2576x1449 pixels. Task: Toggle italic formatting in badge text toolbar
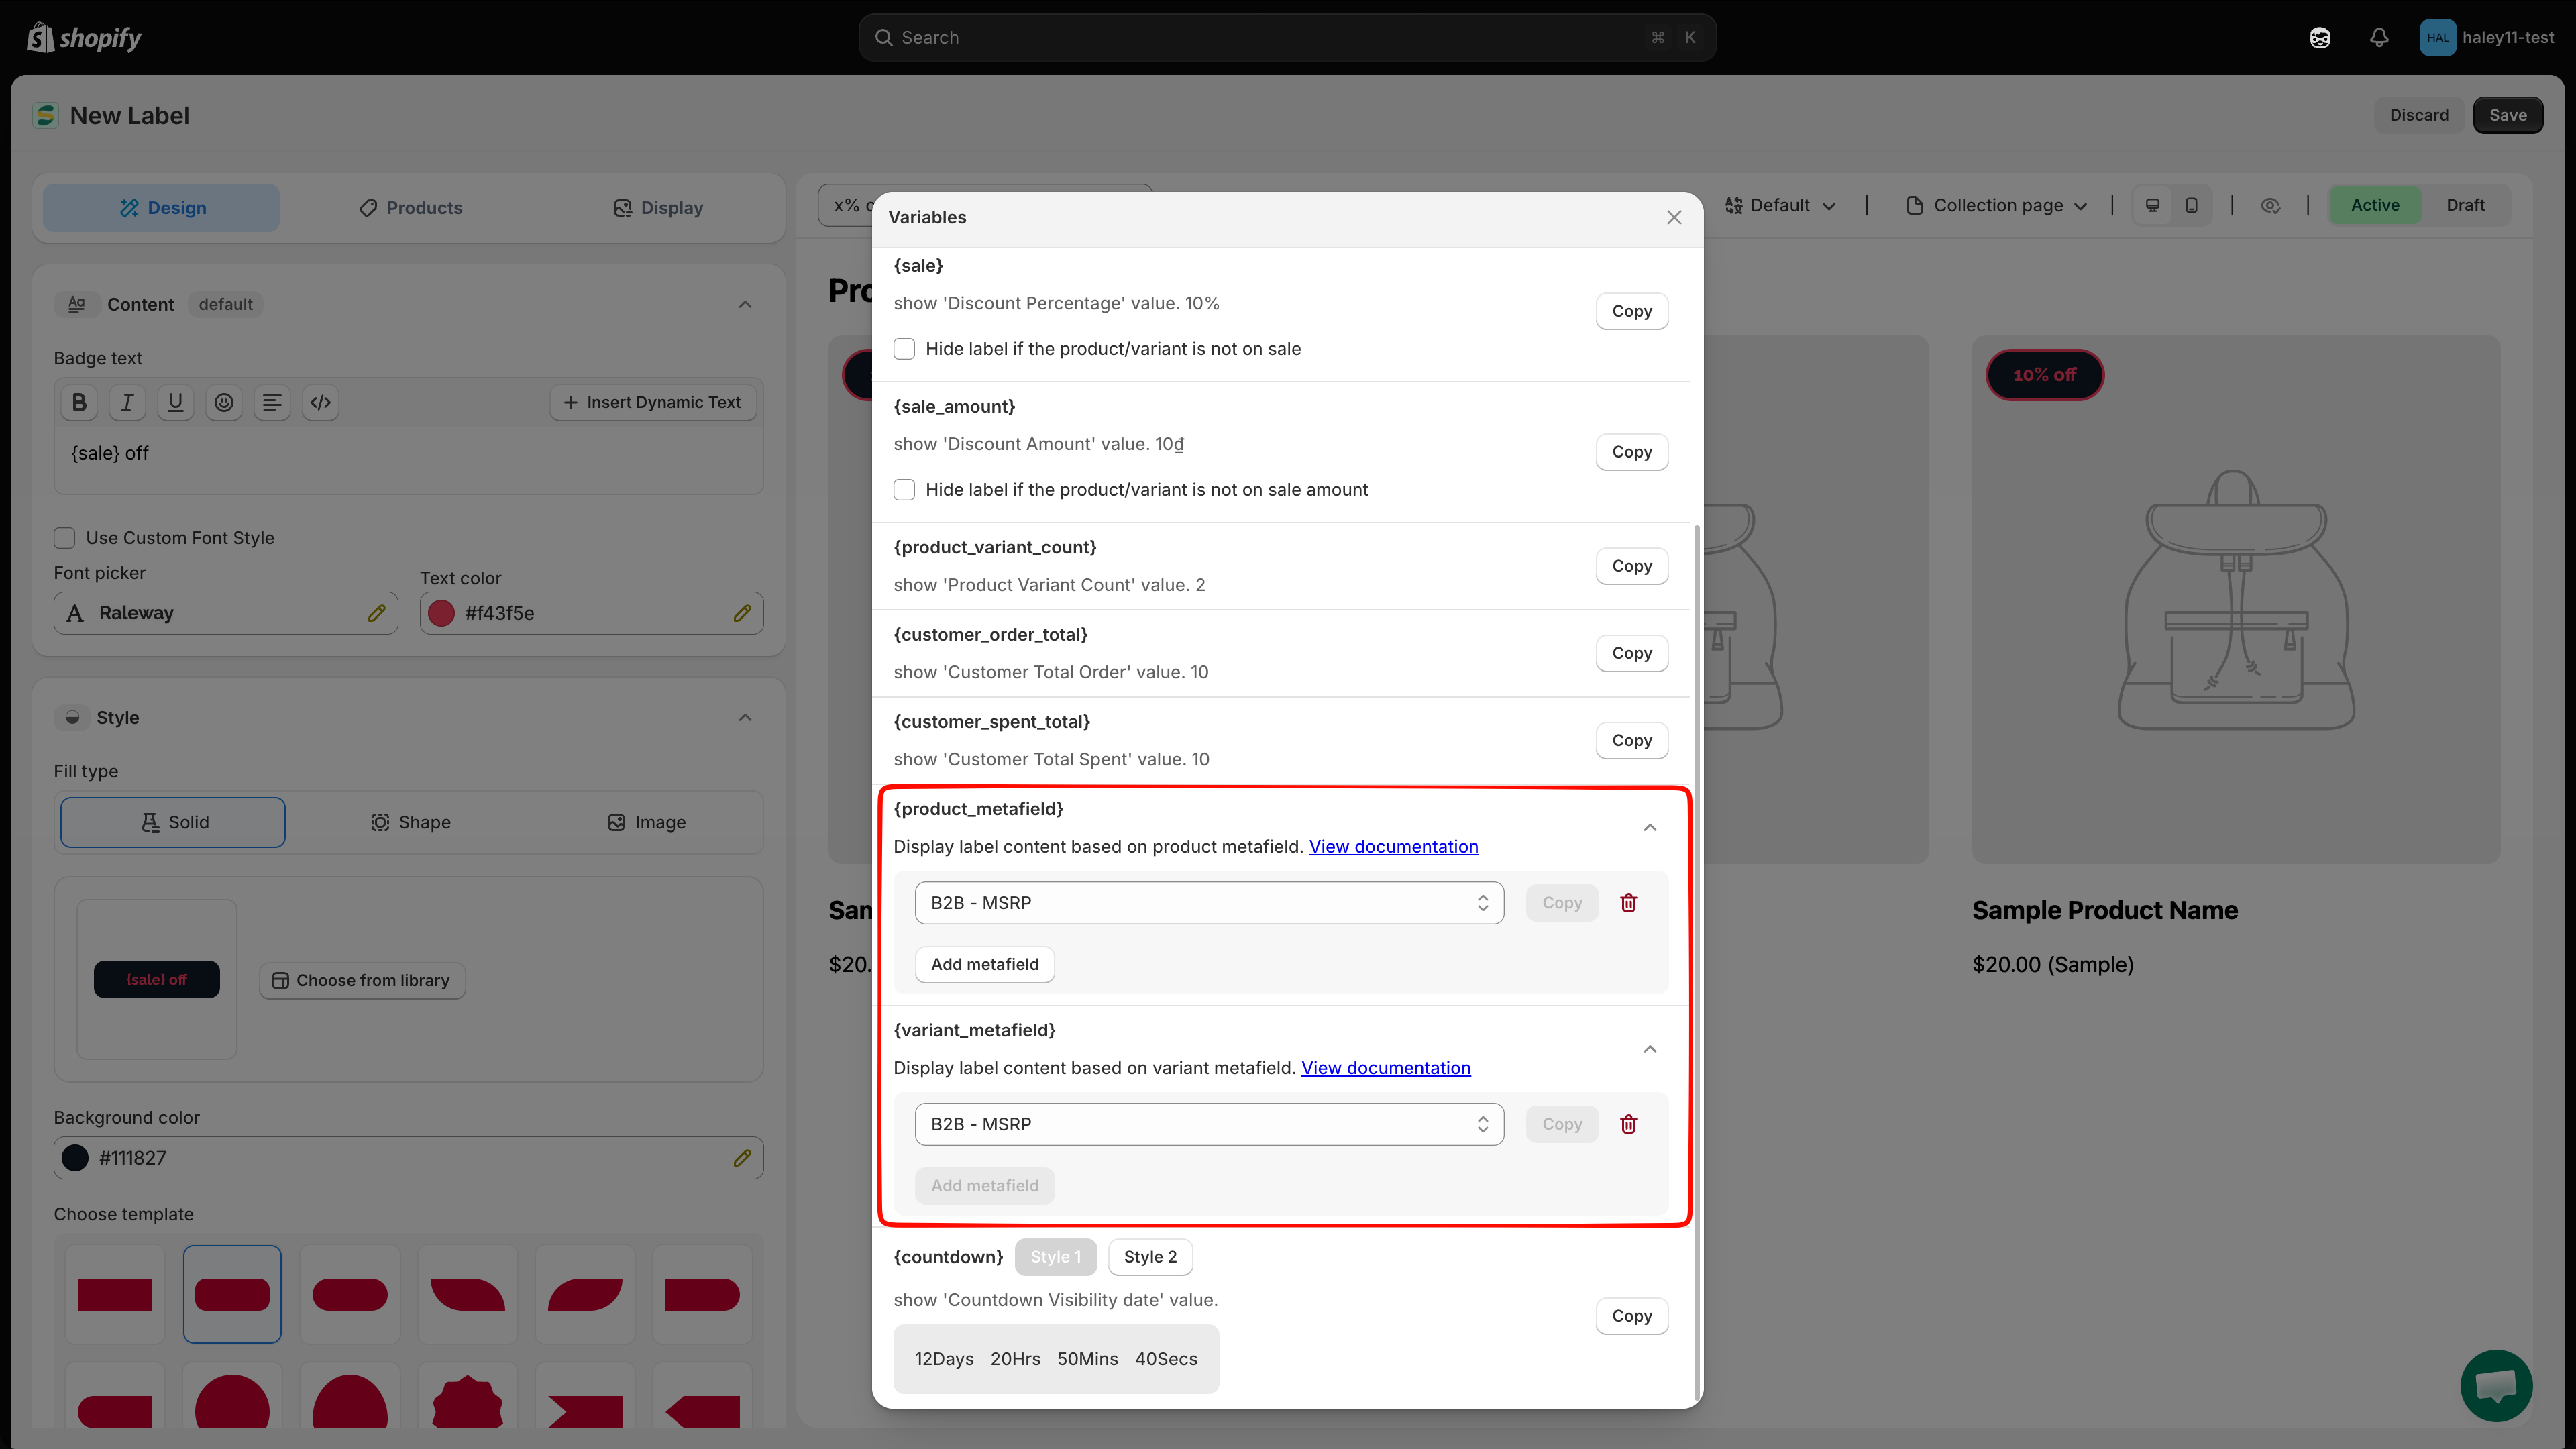tap(127, 402)
